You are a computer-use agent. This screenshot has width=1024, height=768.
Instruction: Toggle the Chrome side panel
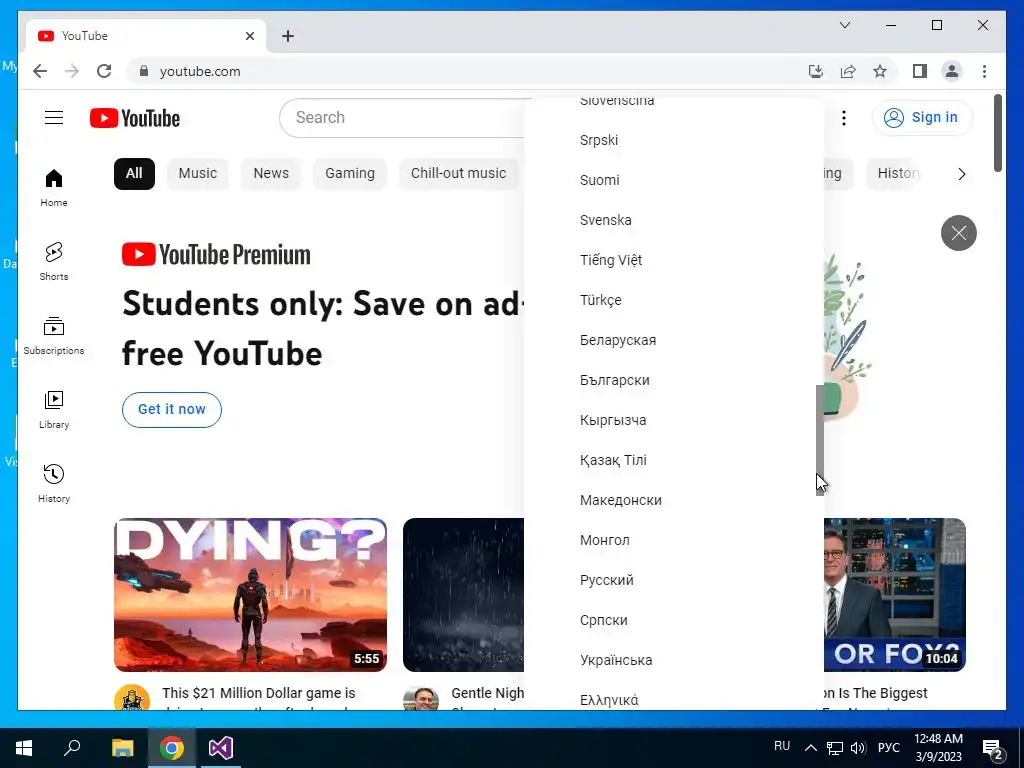tap(920, 71)
